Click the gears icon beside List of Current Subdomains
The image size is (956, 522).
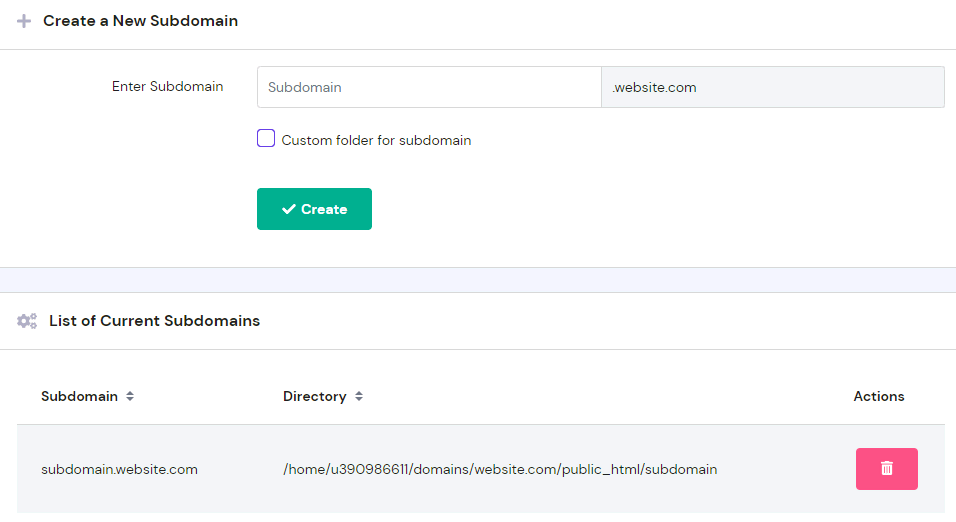[x=27, y=321]
